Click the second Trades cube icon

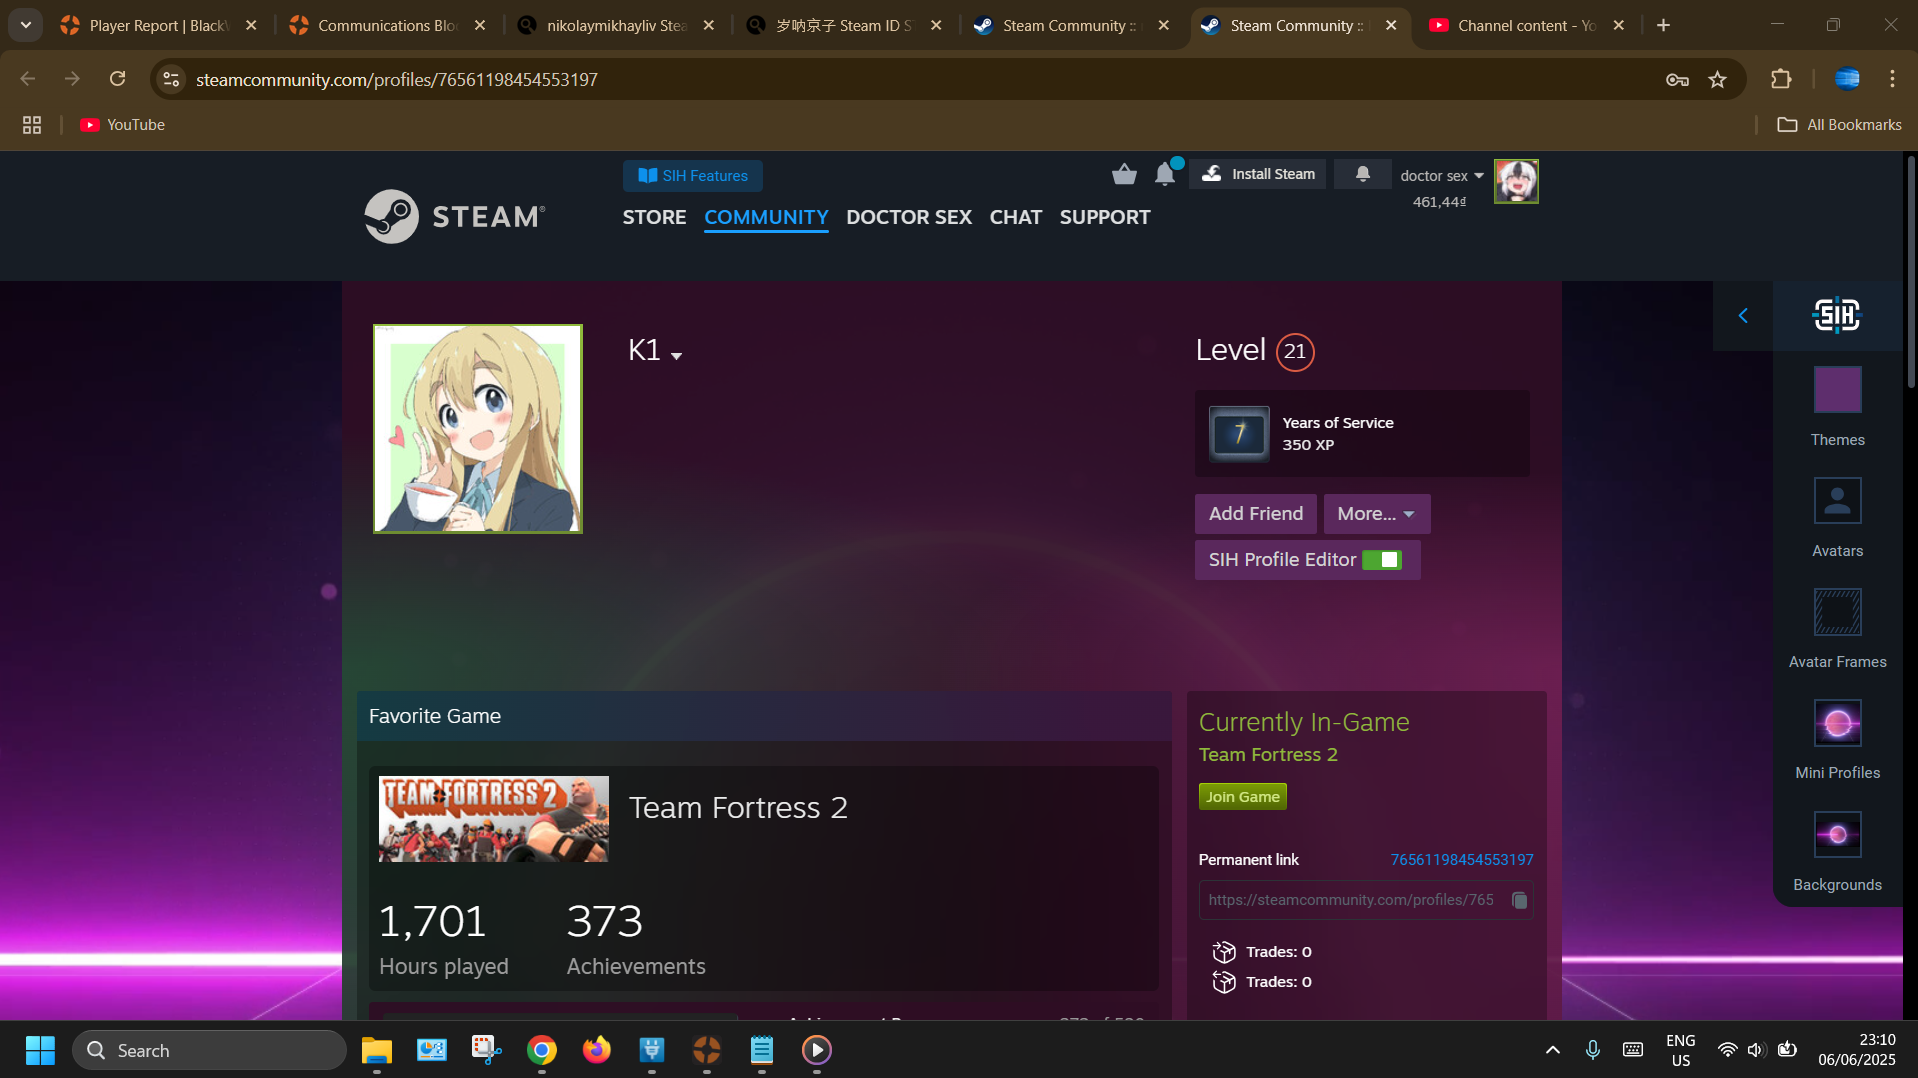(x=1224, y=982)
